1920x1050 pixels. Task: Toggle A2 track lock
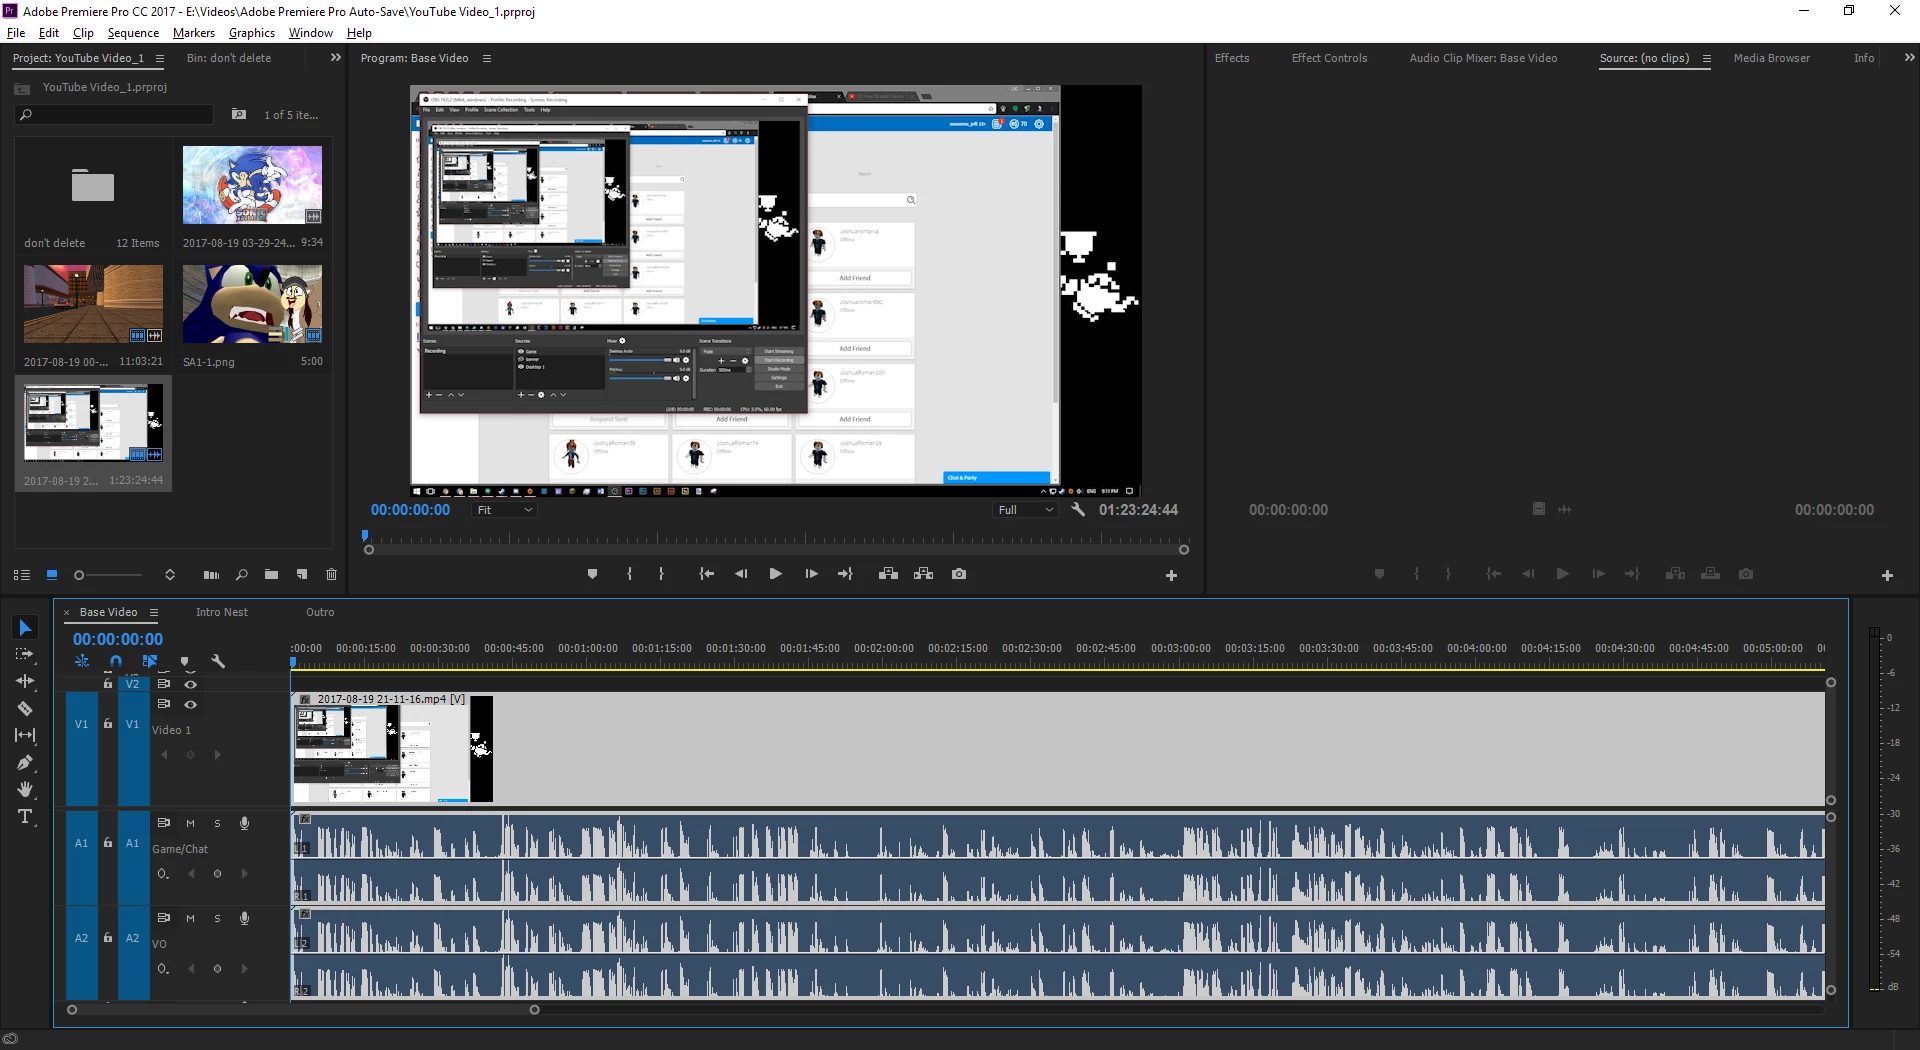pos(108,938)
